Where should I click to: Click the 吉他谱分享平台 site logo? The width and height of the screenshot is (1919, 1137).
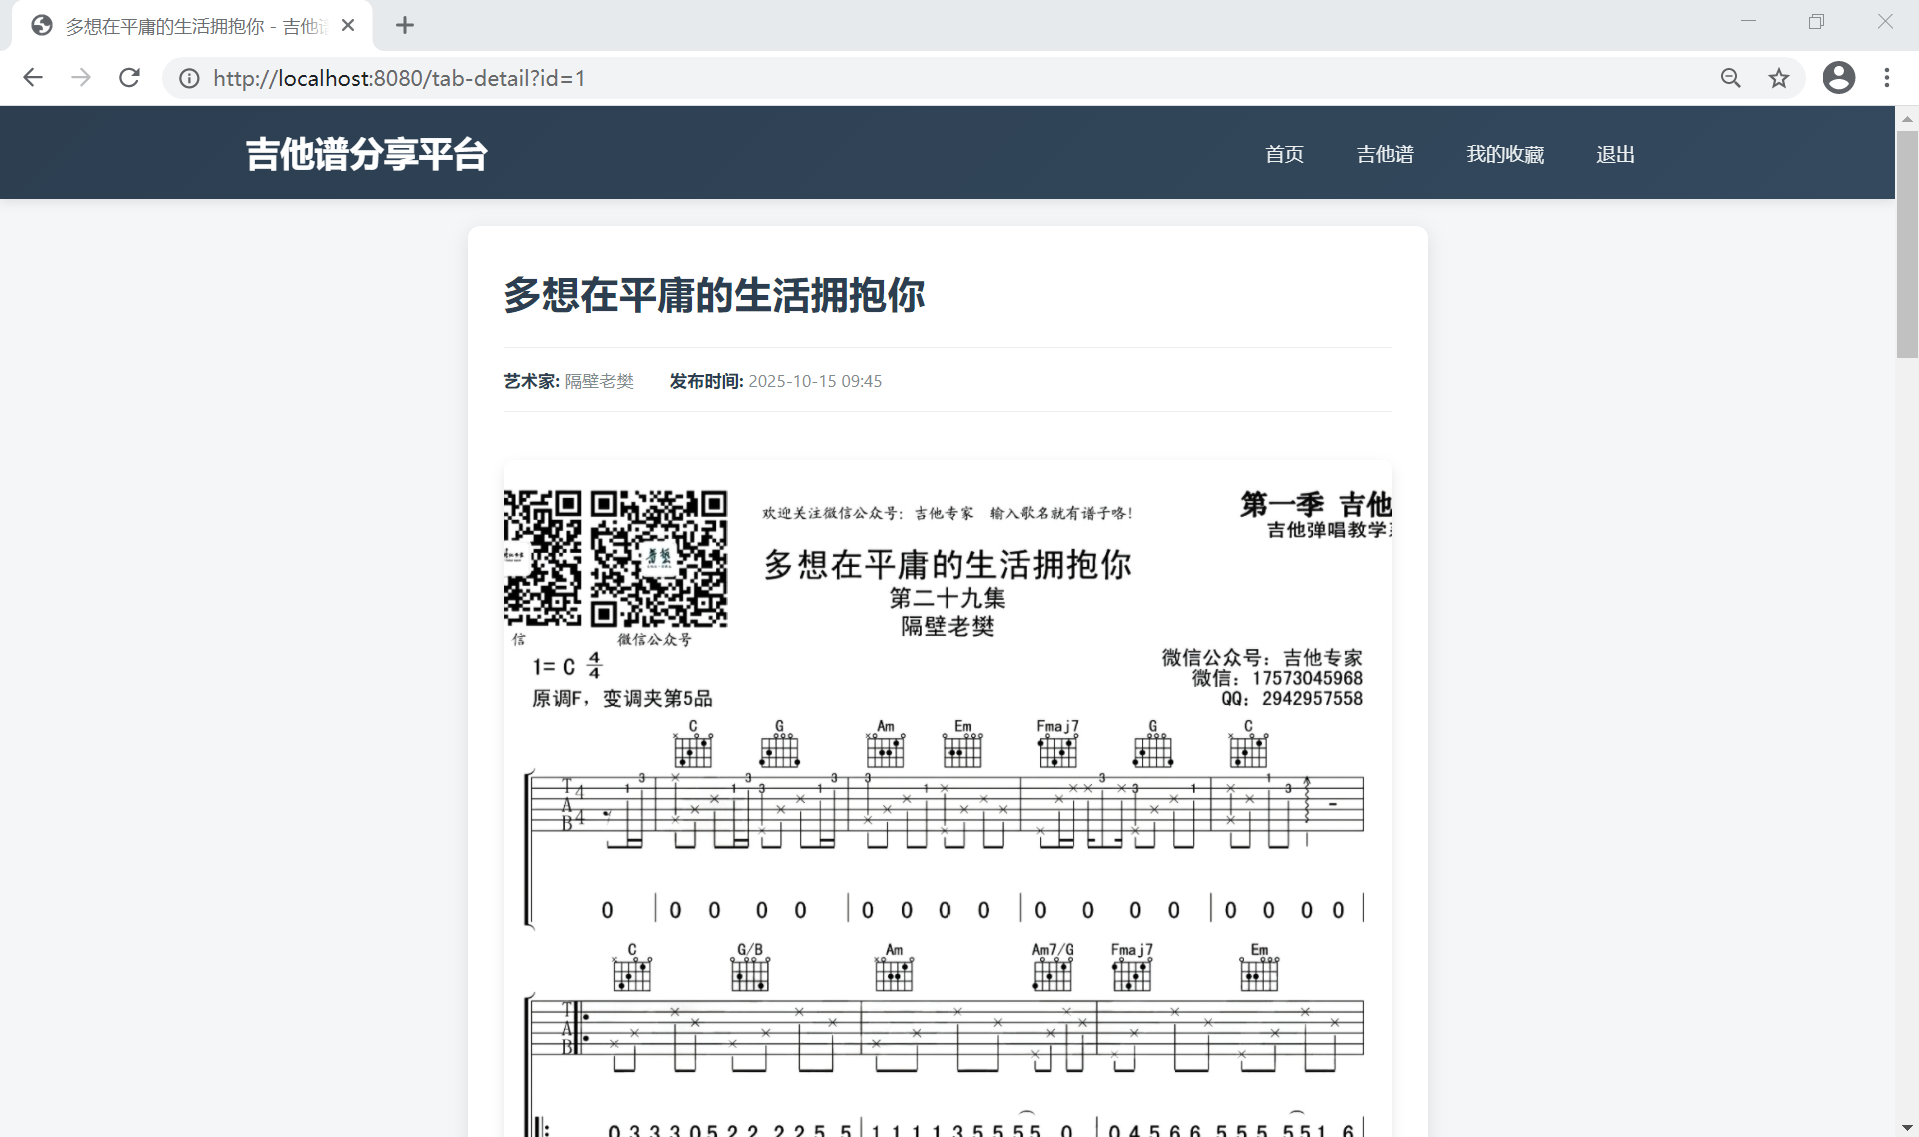tap(366, 154)
